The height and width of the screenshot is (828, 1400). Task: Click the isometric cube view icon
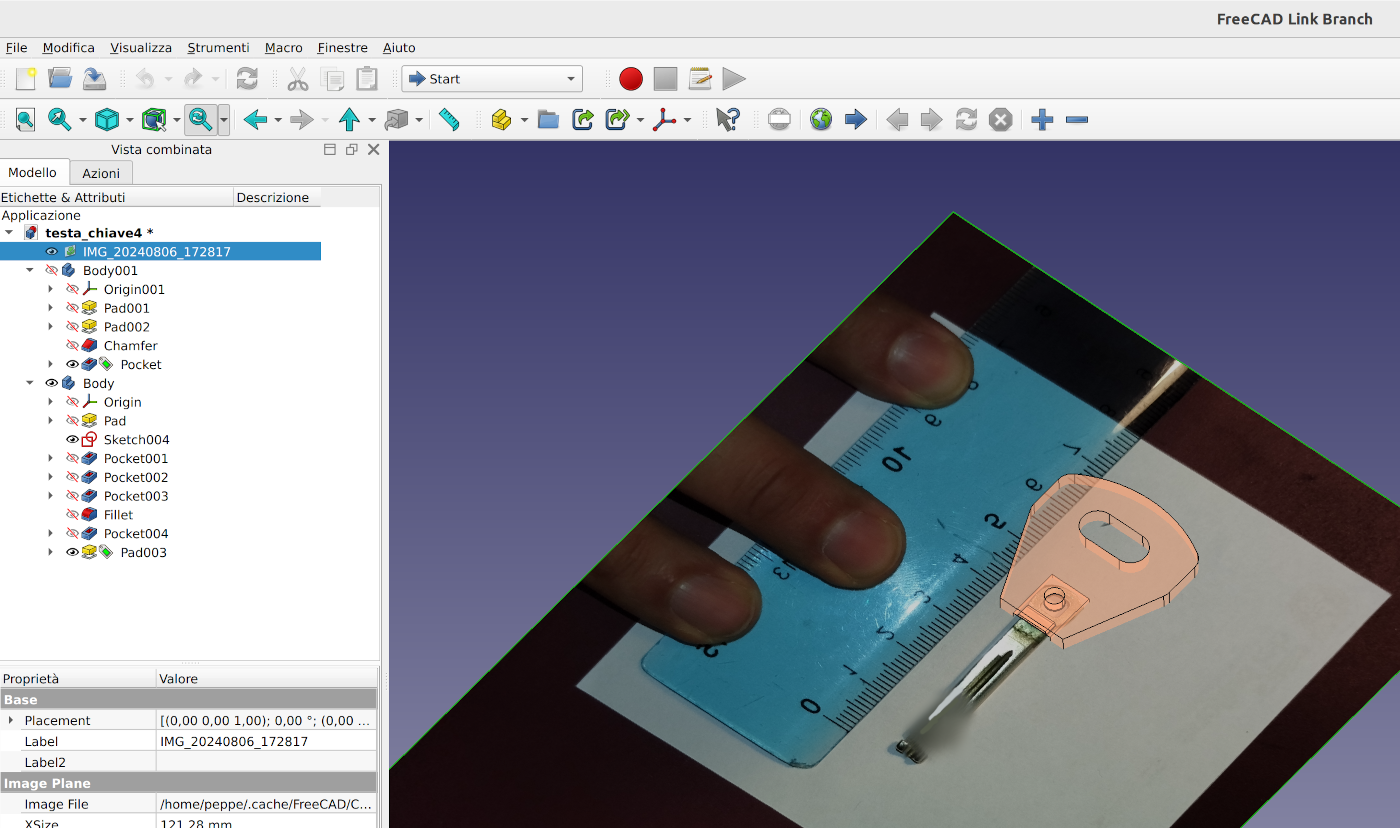click(x=106, y=120)
